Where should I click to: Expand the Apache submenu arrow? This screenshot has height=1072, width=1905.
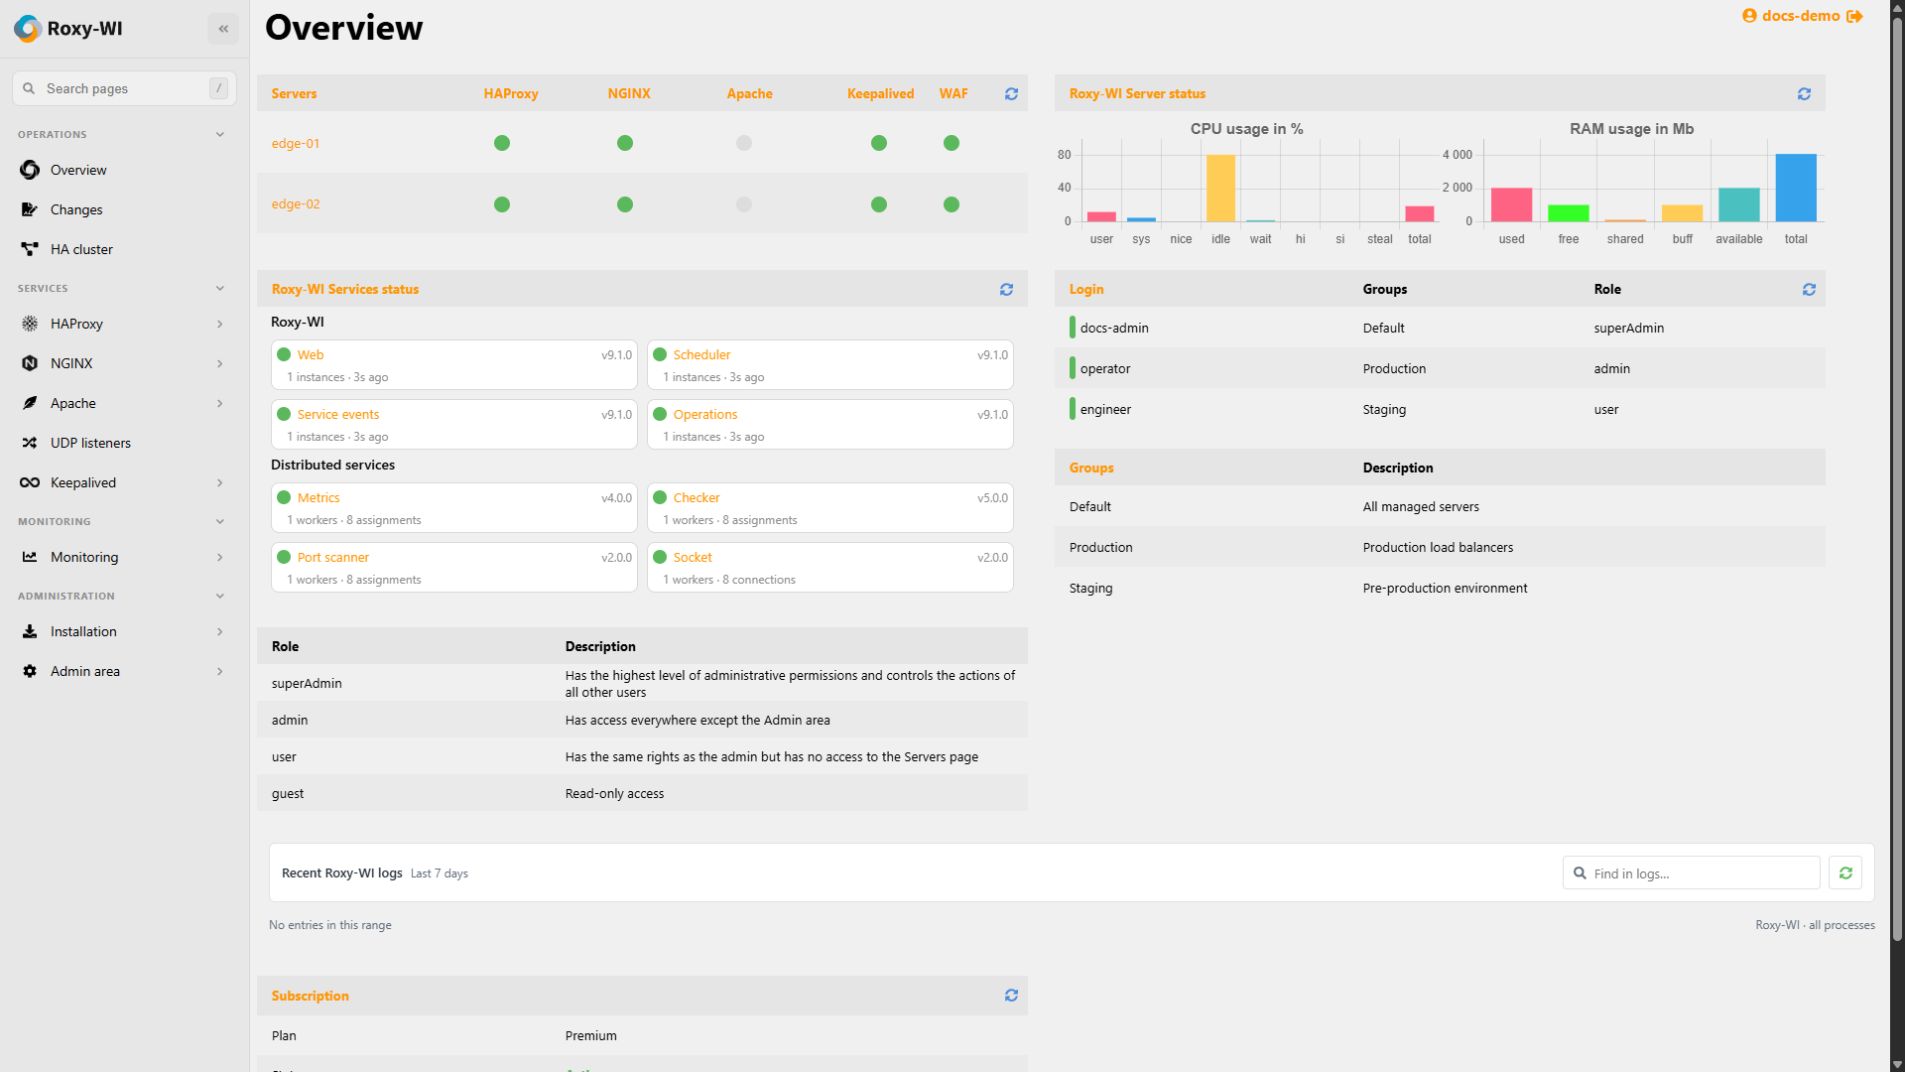[x=219, y=403]
